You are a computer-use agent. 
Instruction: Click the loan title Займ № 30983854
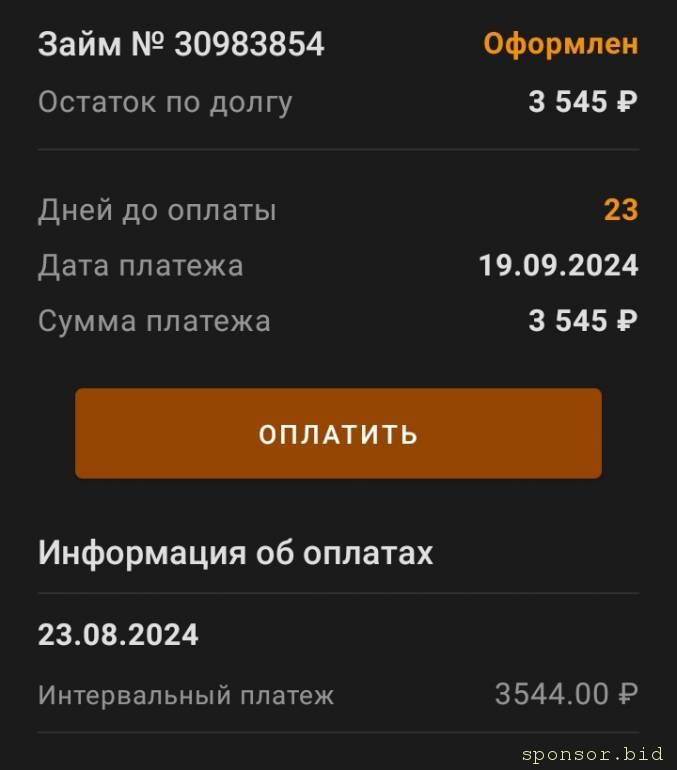(x=181, y=44)
